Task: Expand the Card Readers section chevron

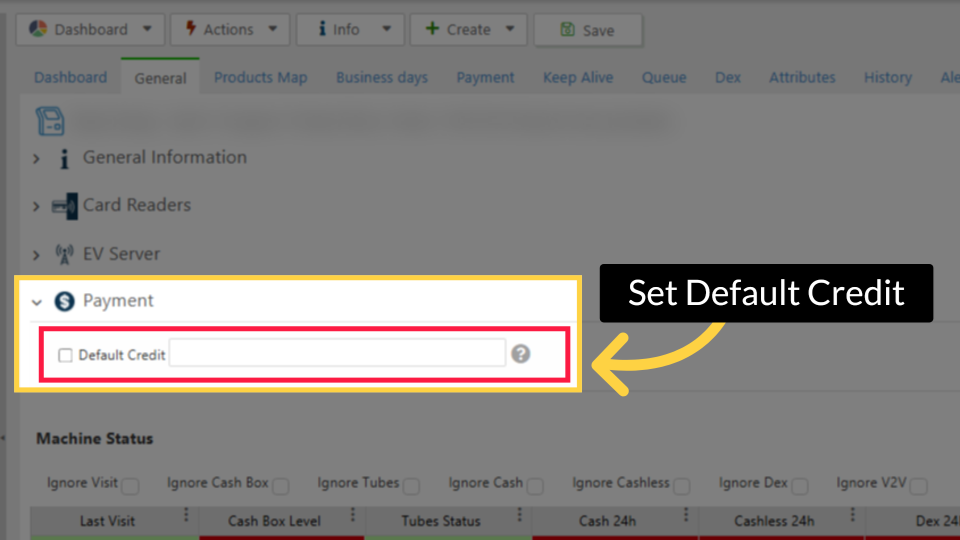Action: 36,206
